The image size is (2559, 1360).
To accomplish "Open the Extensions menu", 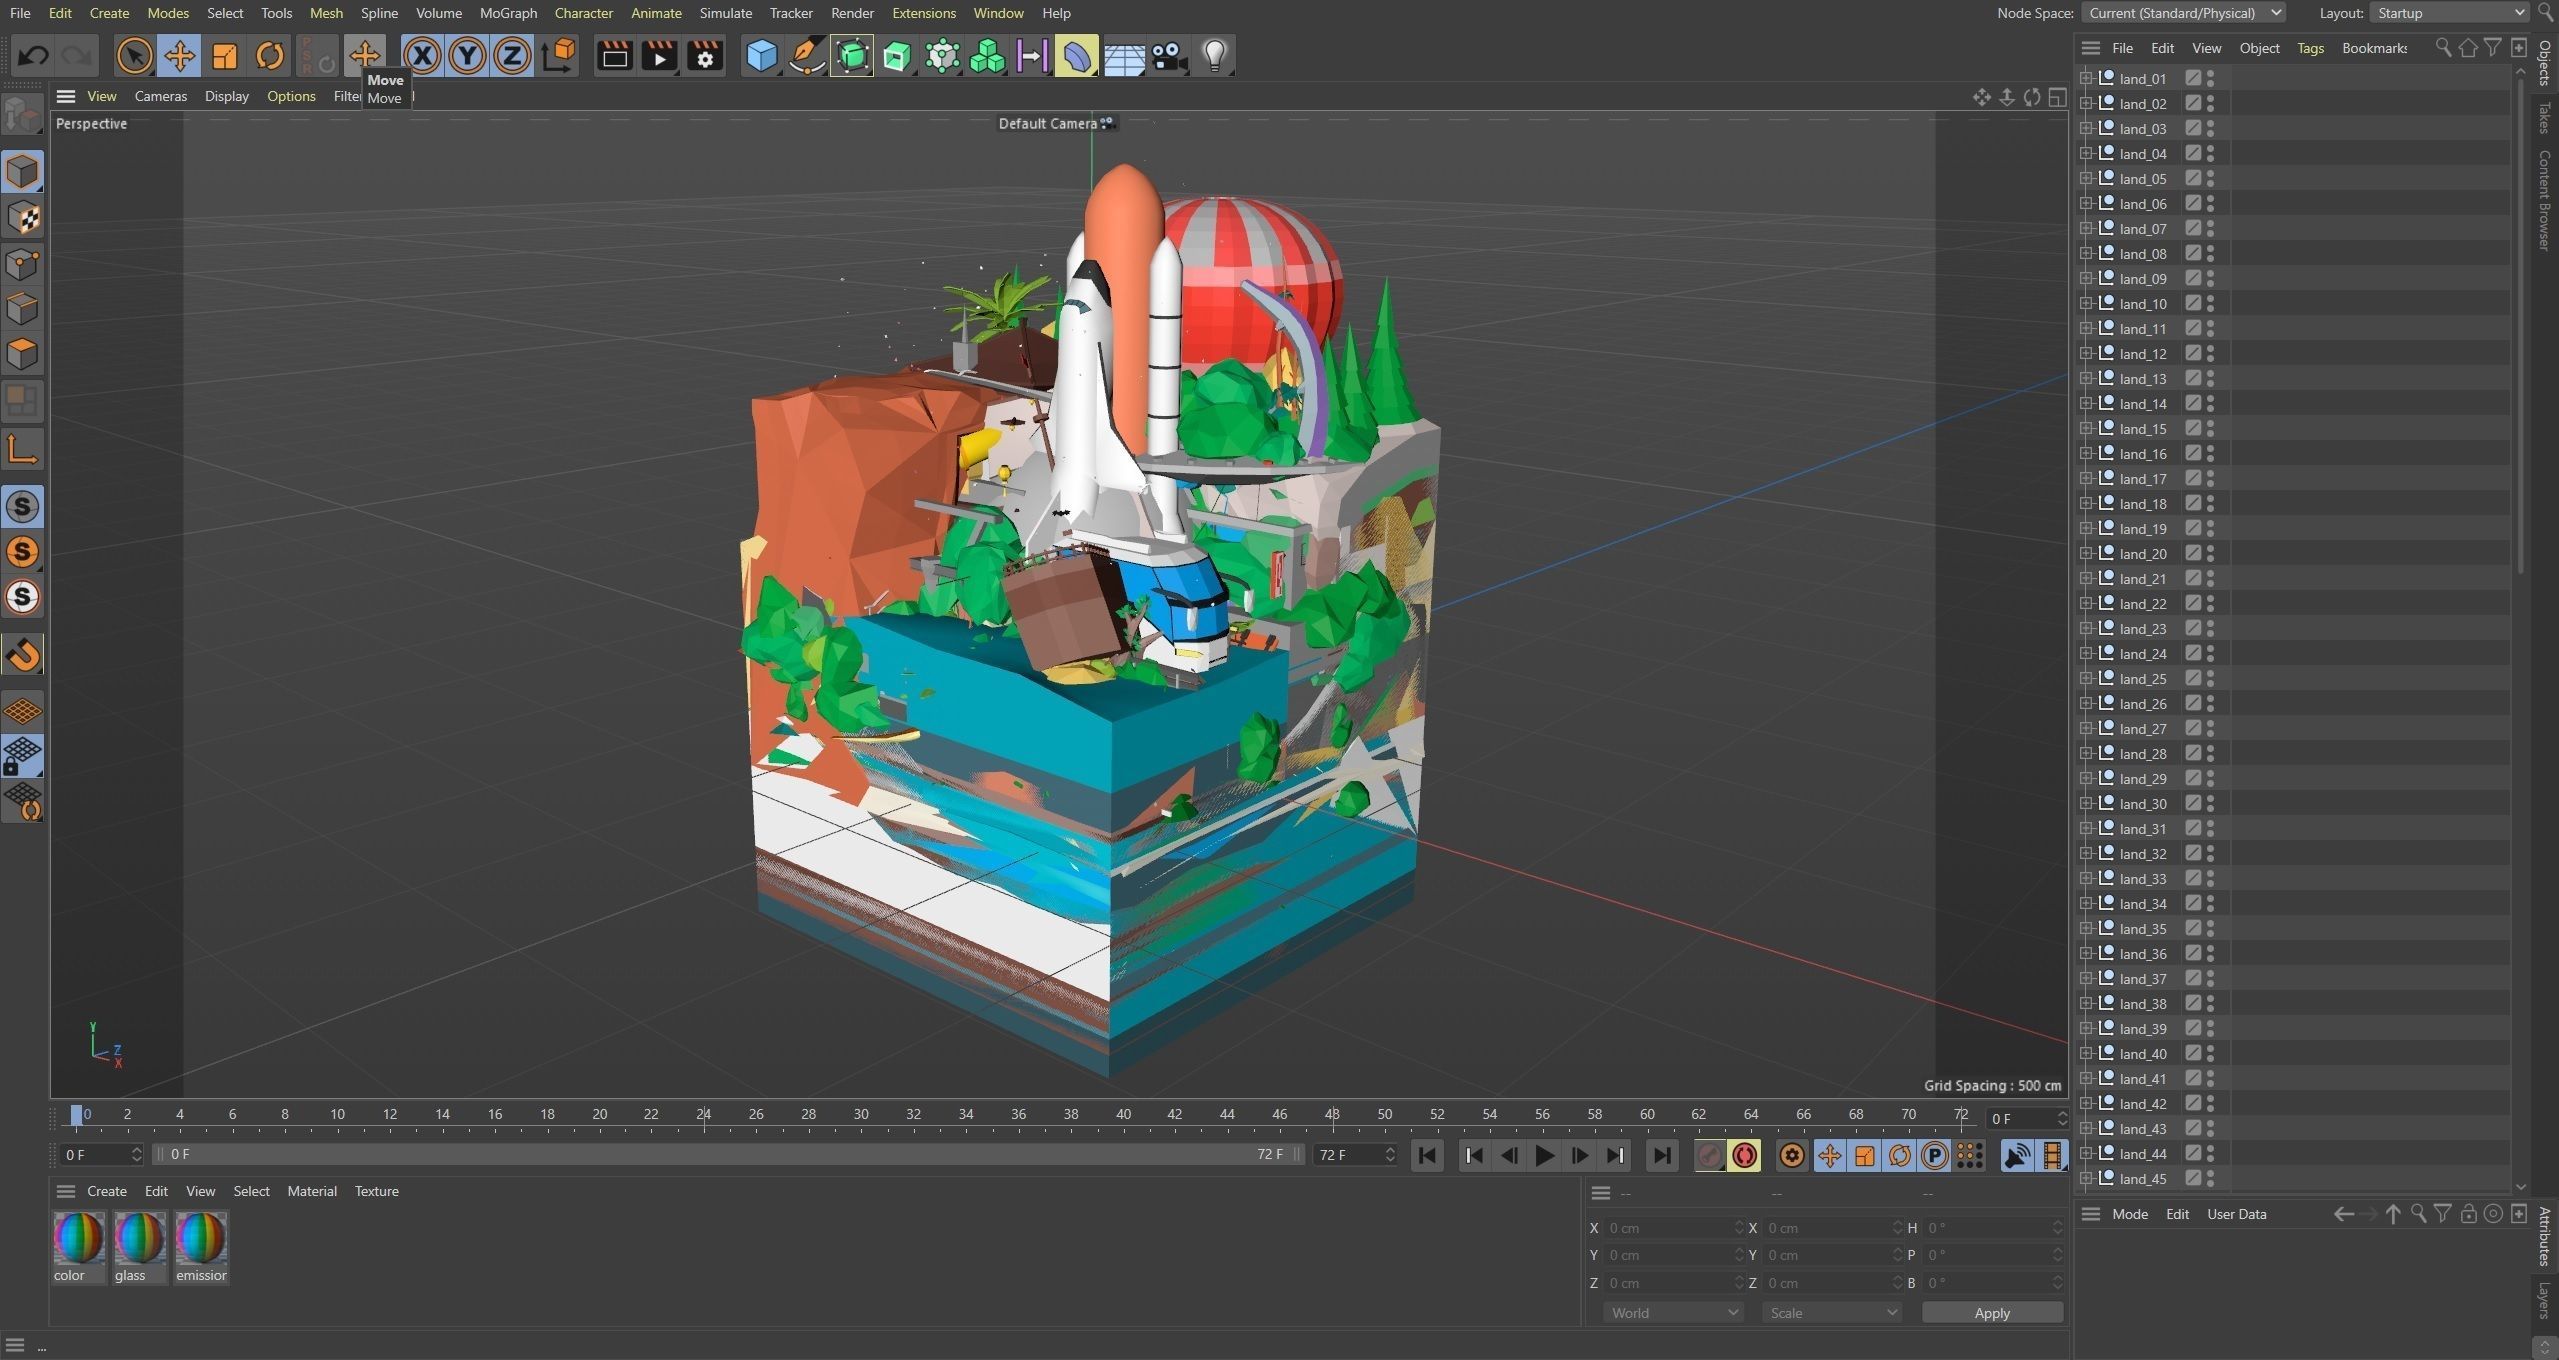I will point(923,13).
